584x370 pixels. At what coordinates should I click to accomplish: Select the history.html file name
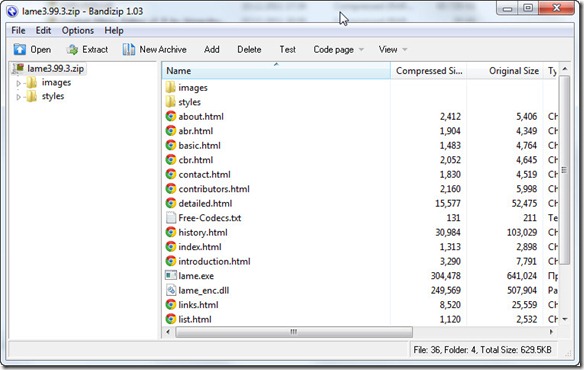[203, 233]
